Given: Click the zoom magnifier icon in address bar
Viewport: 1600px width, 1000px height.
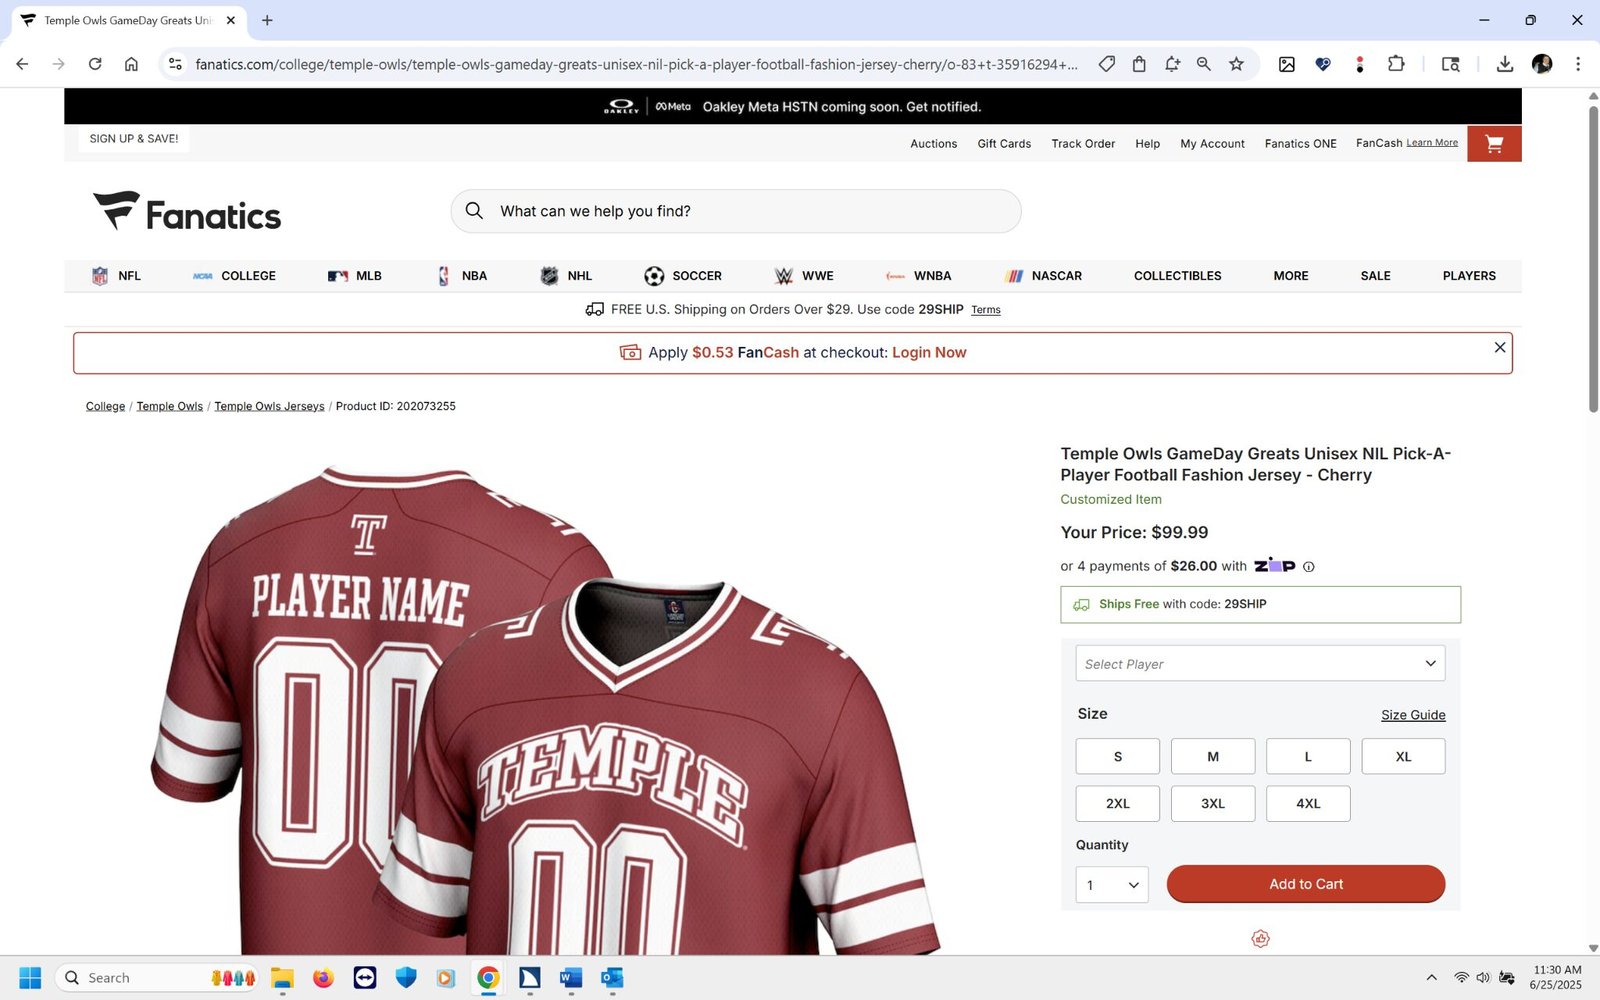Looking at the screenshot, I should tap(1204, 64).
